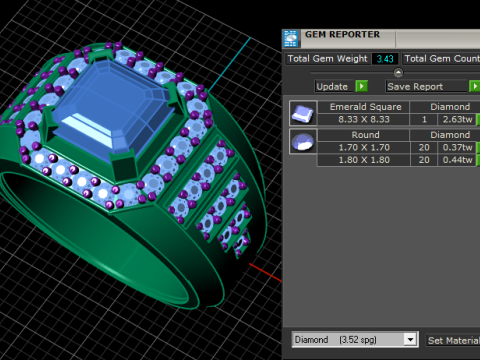Click the Set Material button
The image size is (480, 360).
click(453, 340)
